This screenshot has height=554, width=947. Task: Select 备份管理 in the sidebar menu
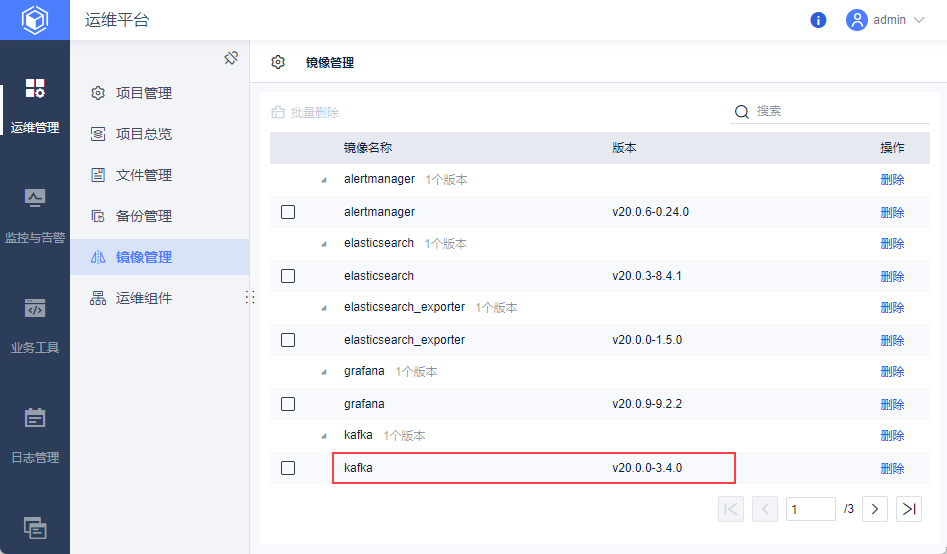click(x=144, y=216)
